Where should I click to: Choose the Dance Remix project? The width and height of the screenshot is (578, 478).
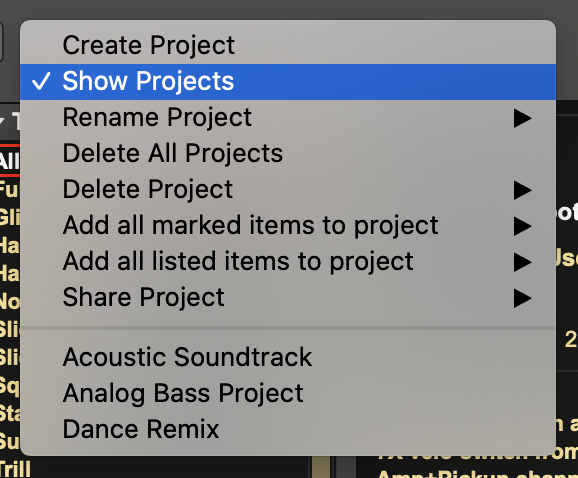(x=288, y=429)
